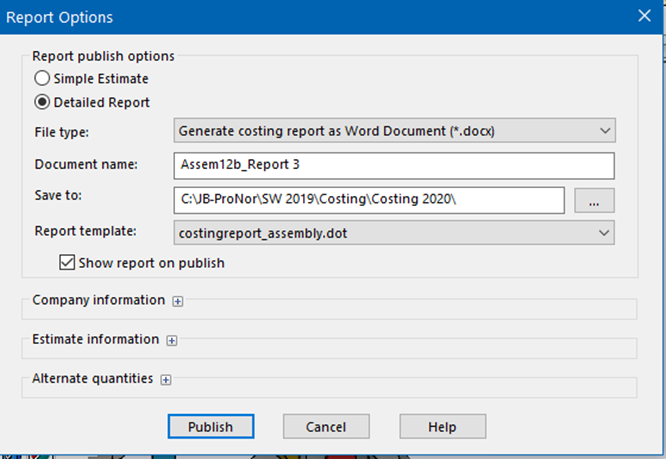Image resolution: width=666 pixels, height=459 pixels.
Task: Toggle the Show report on publish checkbox
Action: pyautogui.click(x=67, y=263)
